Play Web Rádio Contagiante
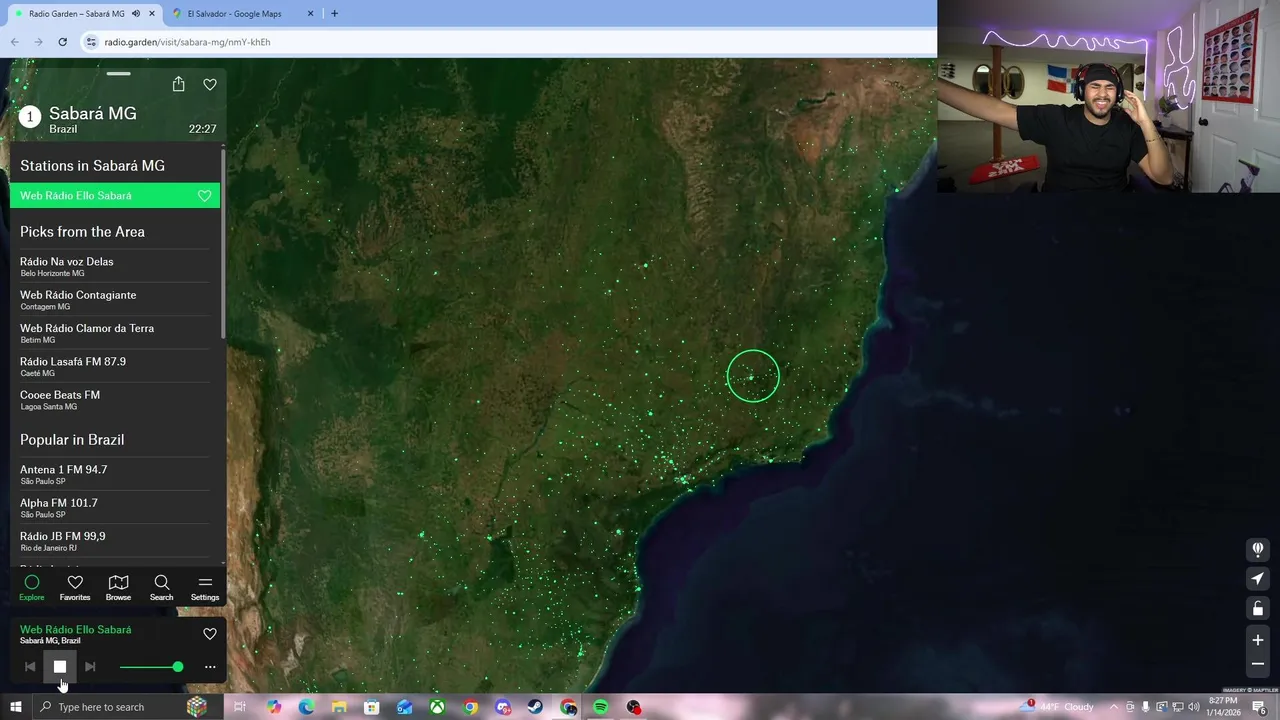This screenshot has width=1280, height=720. coord(115,300)
